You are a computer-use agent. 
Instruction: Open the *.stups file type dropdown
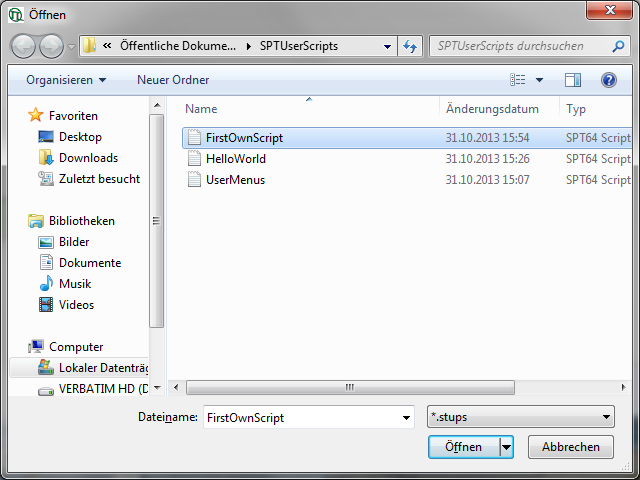(x=520, y=418)
